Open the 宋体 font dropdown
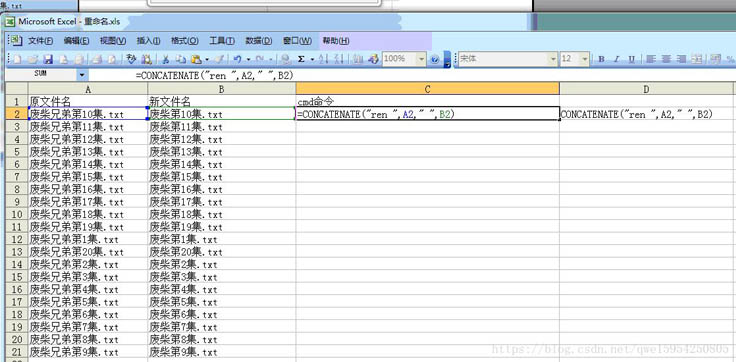Viewport: 736px width, 362px height. pos(553,59)
